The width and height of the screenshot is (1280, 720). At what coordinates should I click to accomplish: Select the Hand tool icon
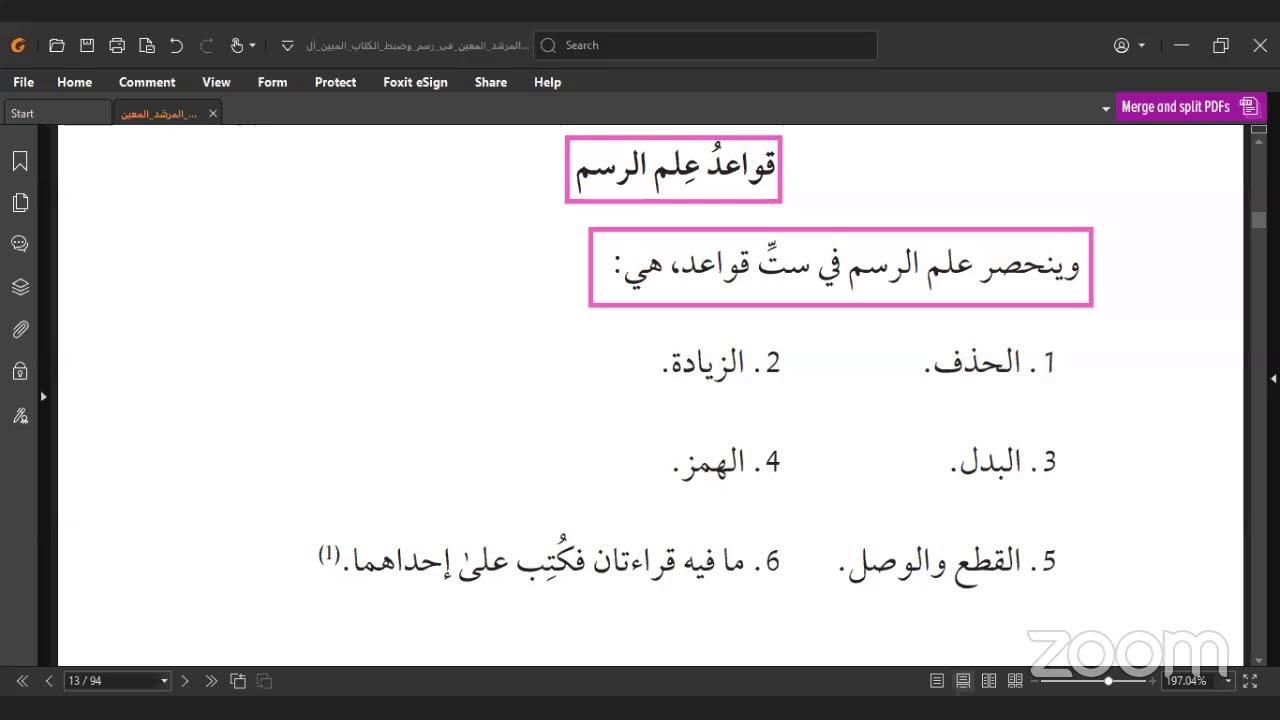[x=237, y=45]
